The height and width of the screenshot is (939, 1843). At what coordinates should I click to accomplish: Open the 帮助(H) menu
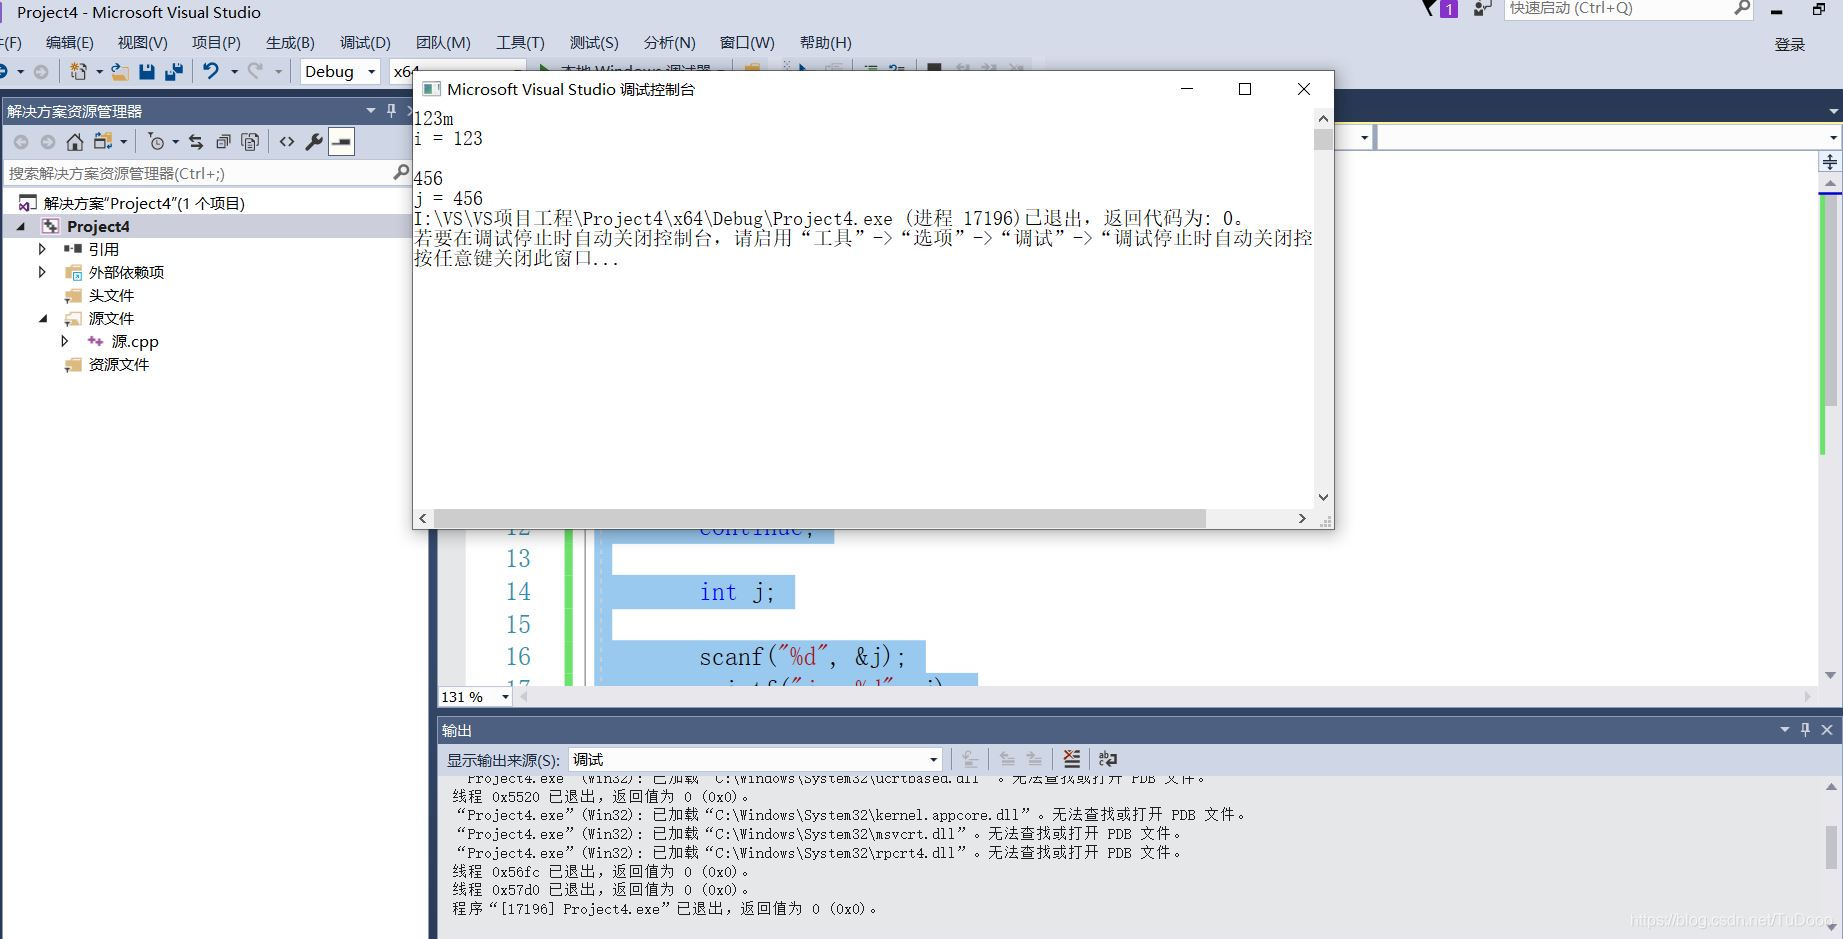(826, 42)
